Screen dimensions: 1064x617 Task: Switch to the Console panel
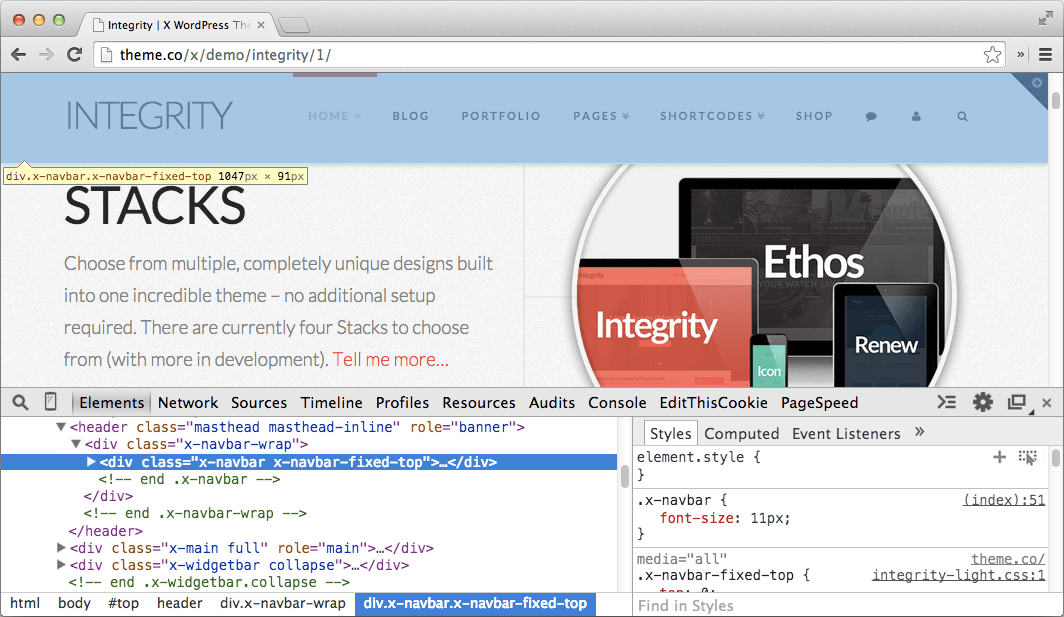tap(617, 403)
